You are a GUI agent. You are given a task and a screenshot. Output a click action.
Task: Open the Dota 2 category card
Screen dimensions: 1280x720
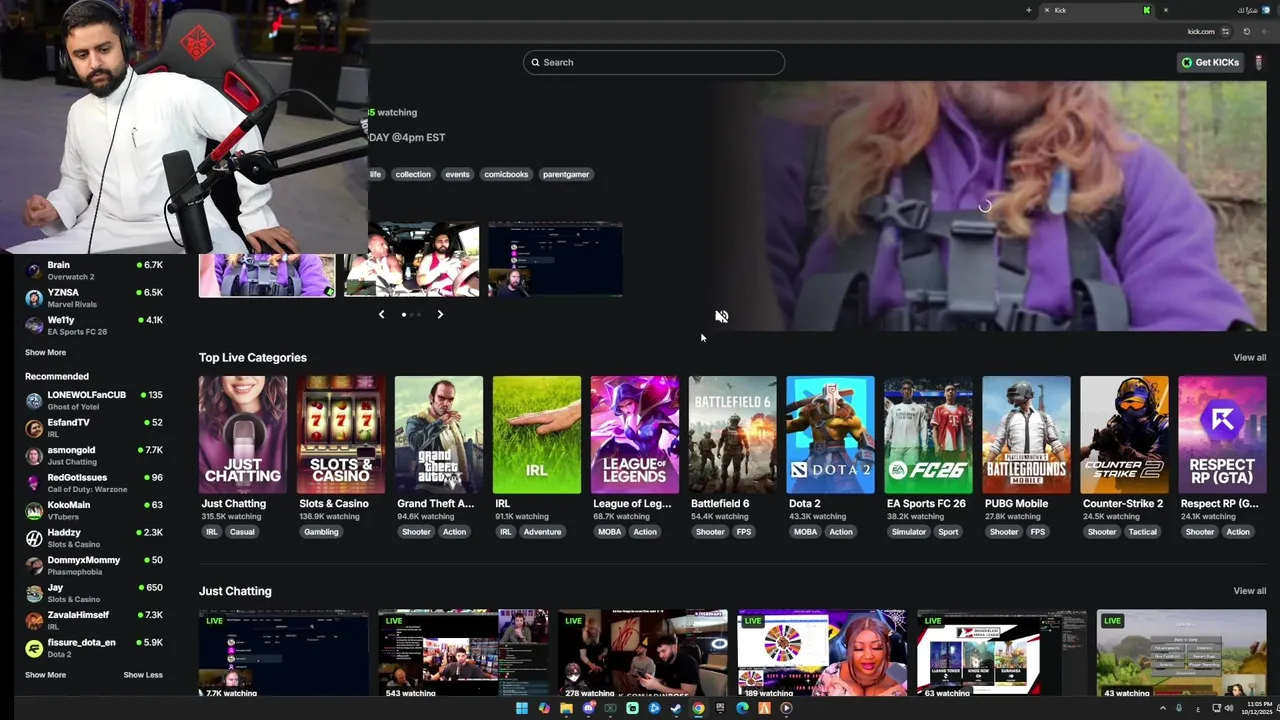point(831,435)
